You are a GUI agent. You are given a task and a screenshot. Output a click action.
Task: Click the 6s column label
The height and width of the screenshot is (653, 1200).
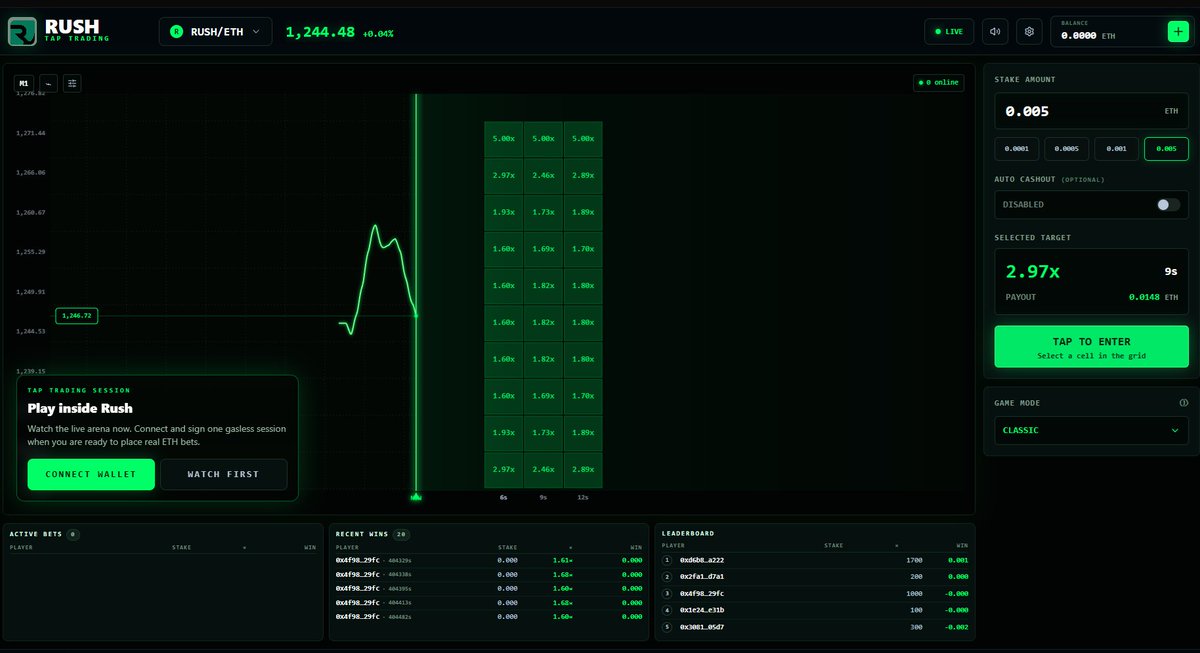tap(504, 497)
